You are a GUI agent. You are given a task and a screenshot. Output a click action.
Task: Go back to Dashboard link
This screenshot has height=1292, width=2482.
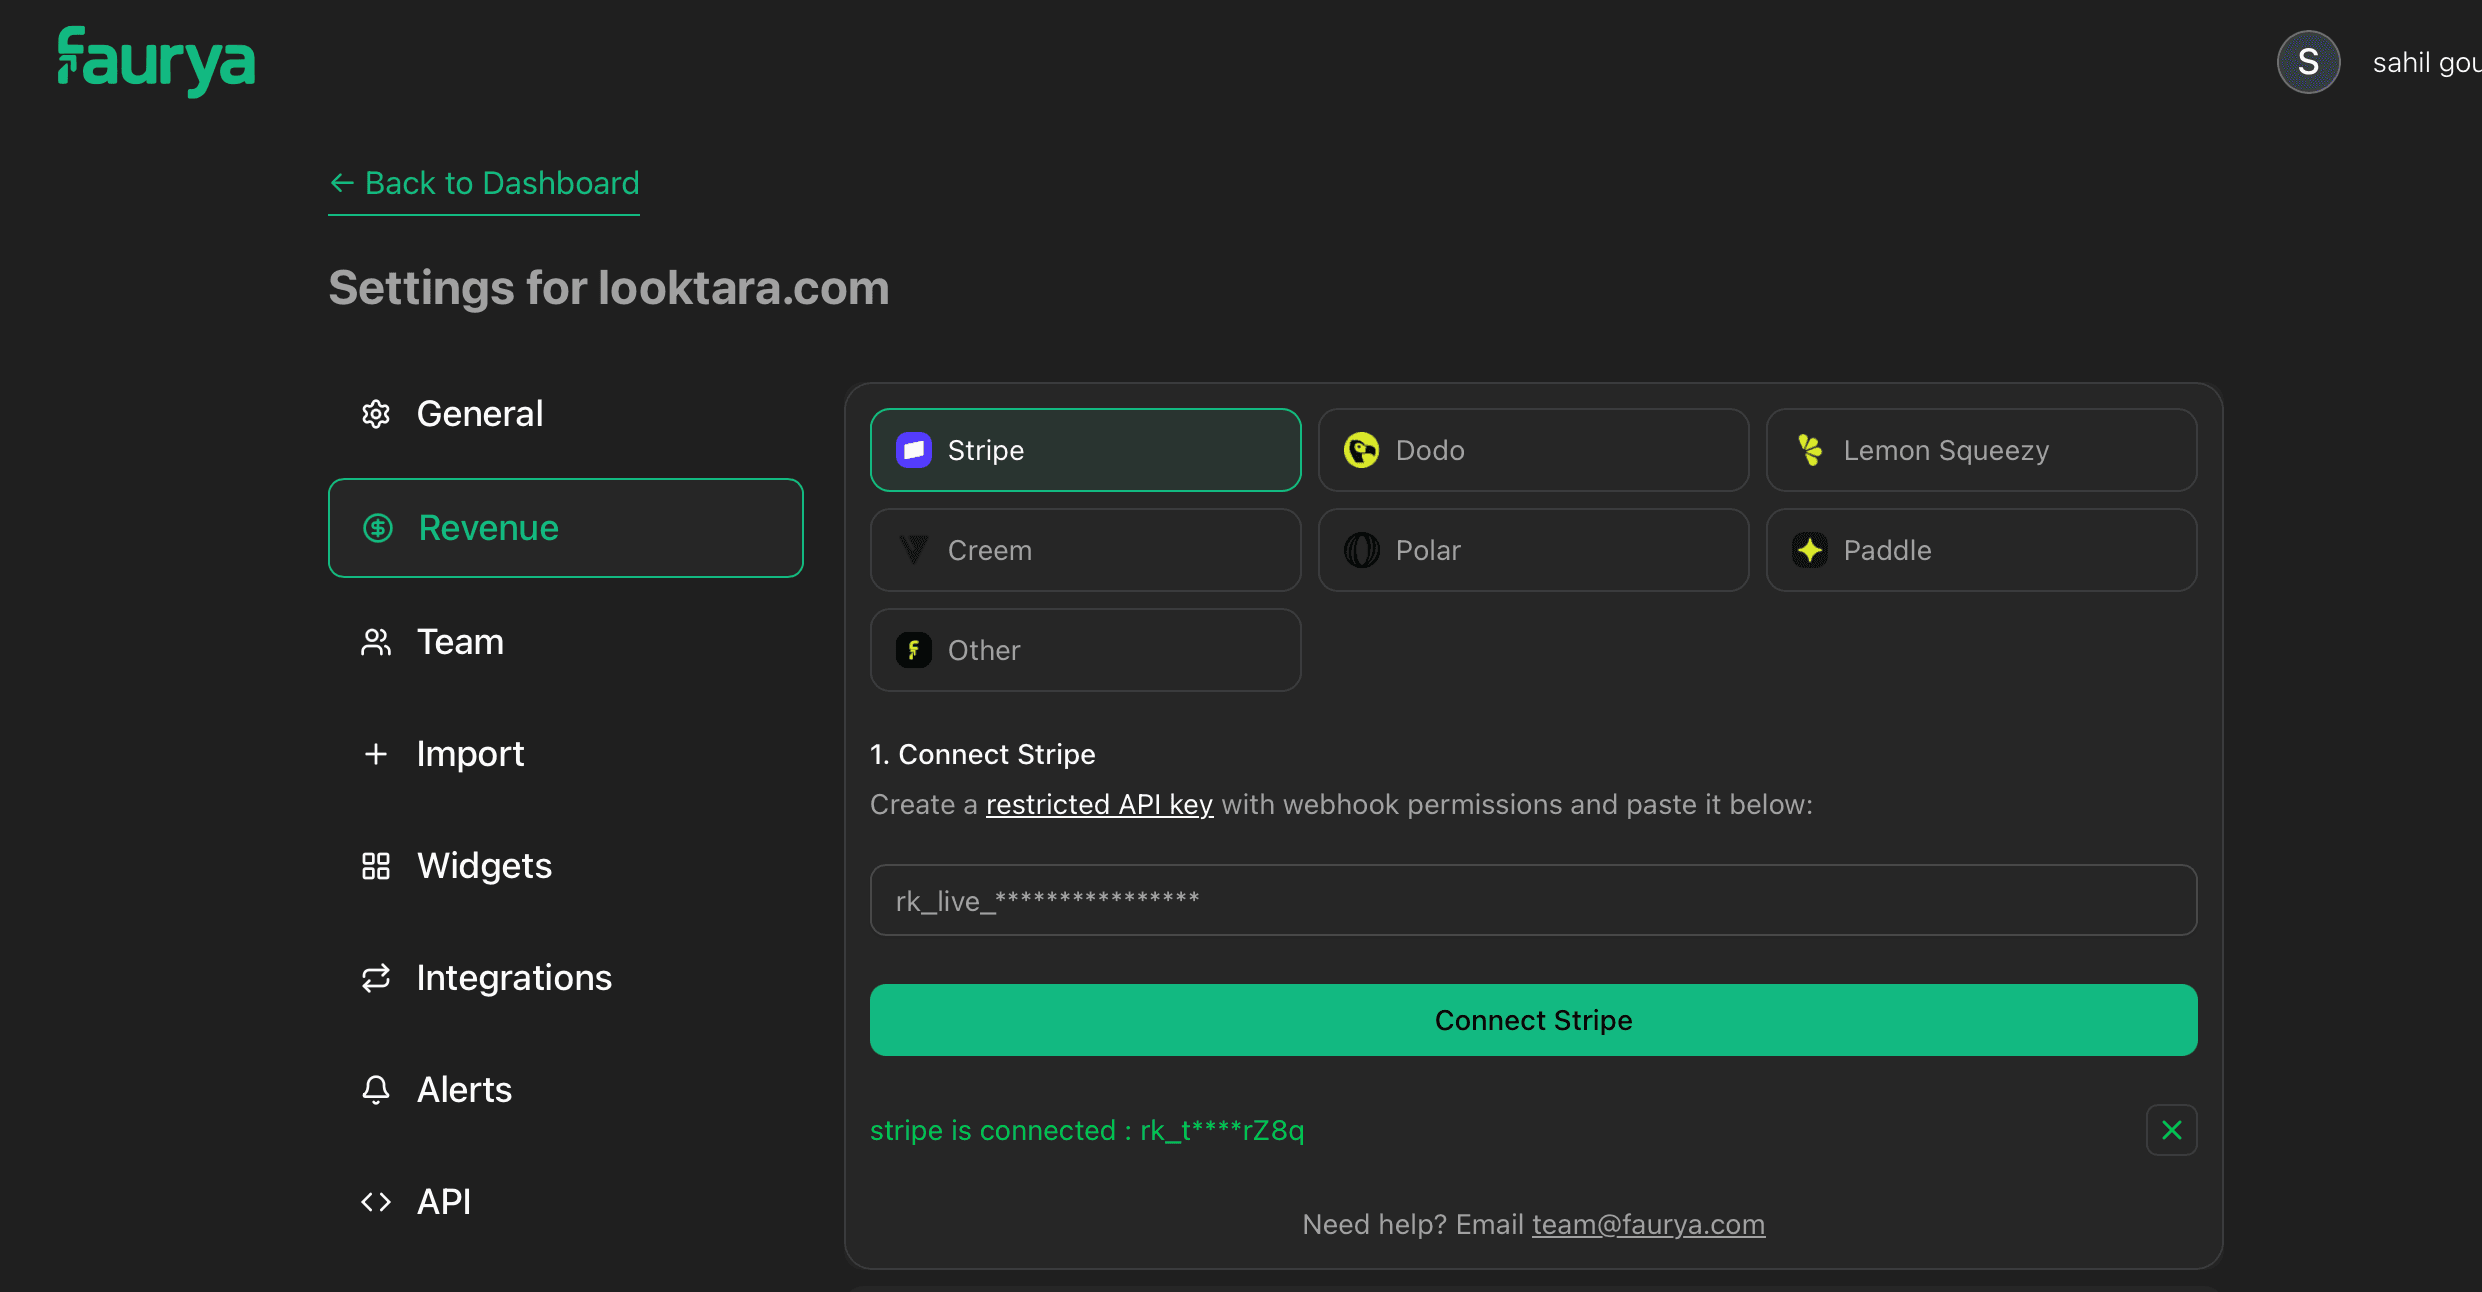(x=484, y=184)
